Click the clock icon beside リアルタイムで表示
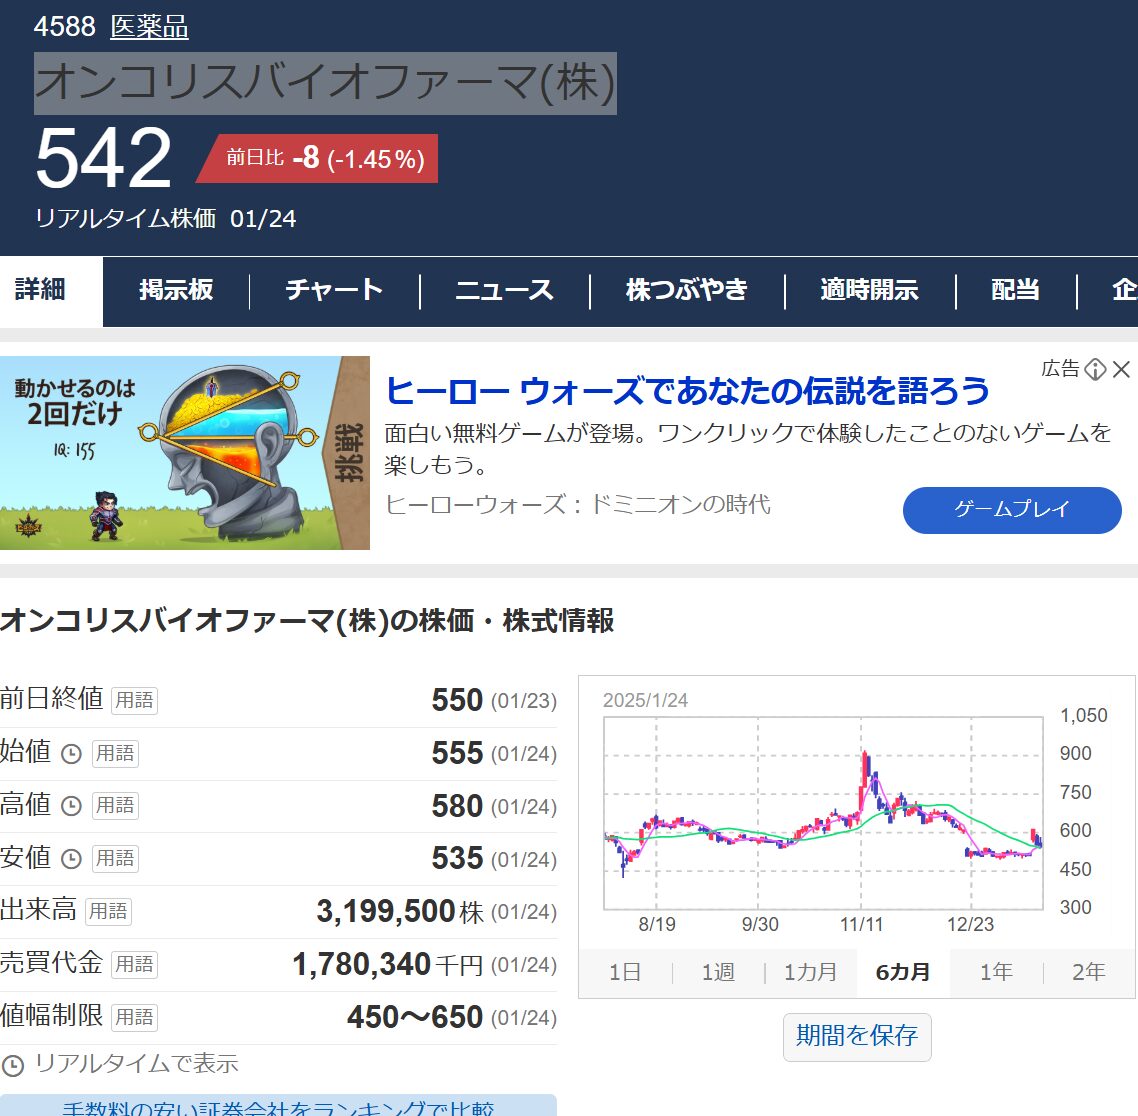The height and width of the screenshot is (1116, 1138). (13, 1065)
